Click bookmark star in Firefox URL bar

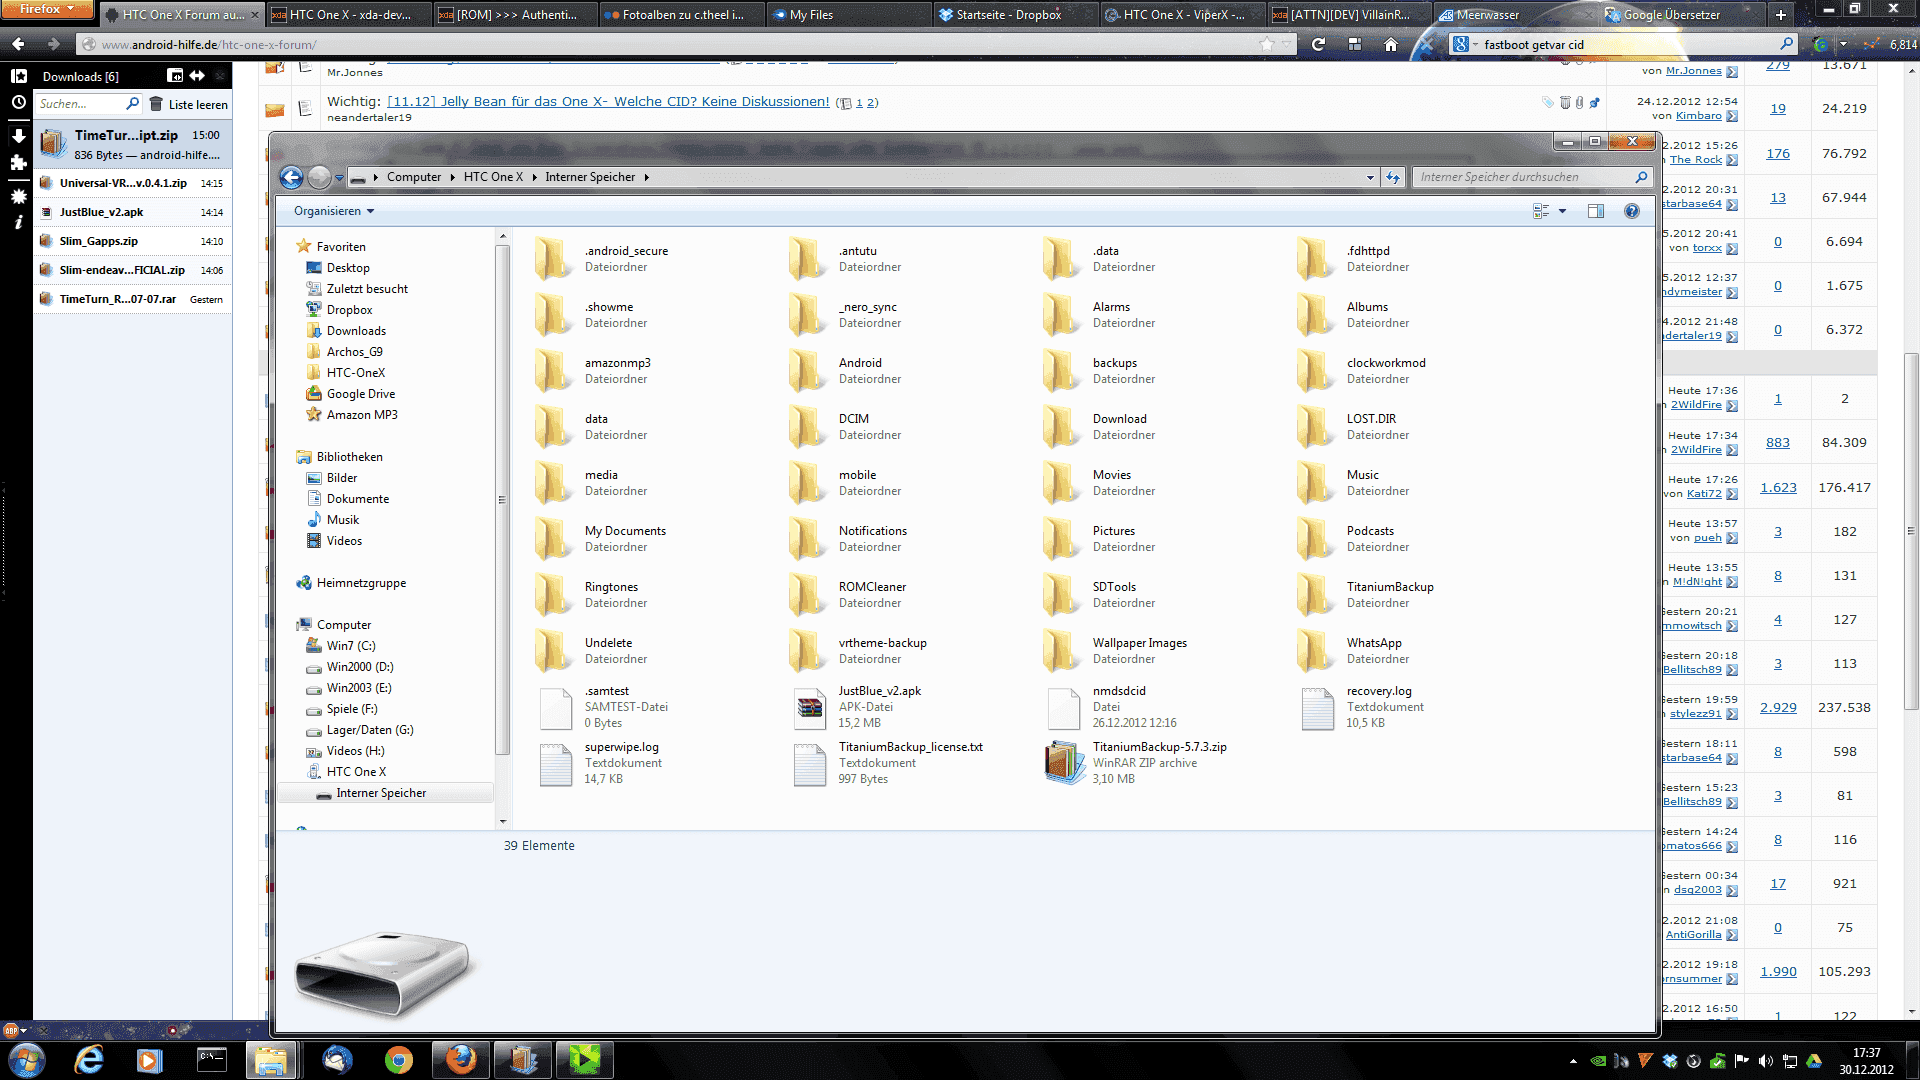[1267, 44]
